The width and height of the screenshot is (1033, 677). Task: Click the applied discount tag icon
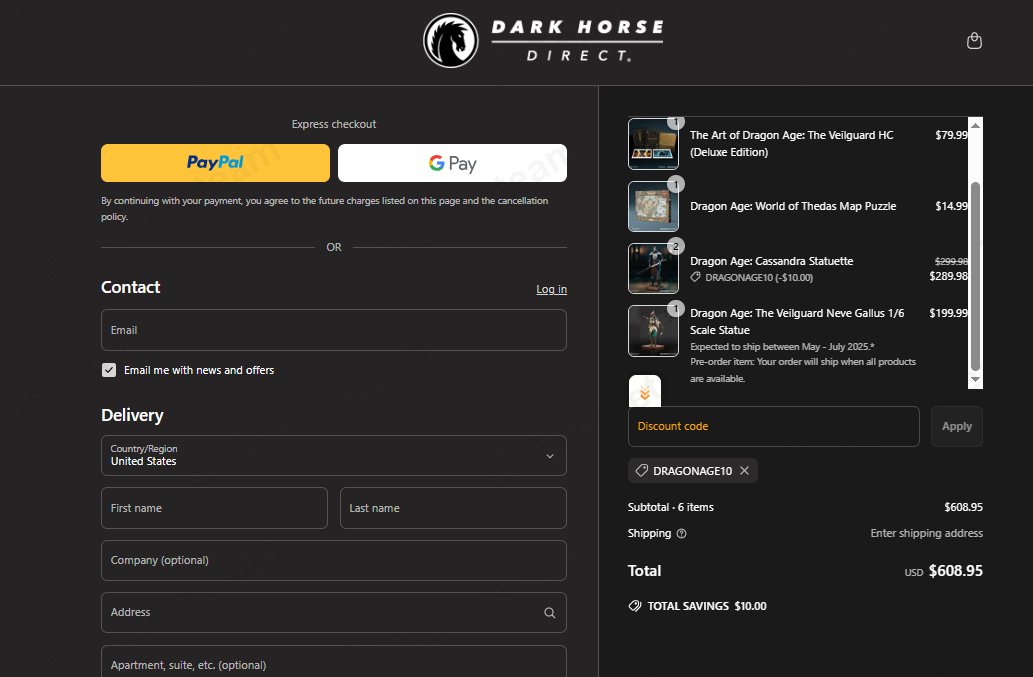coord(641,471)
